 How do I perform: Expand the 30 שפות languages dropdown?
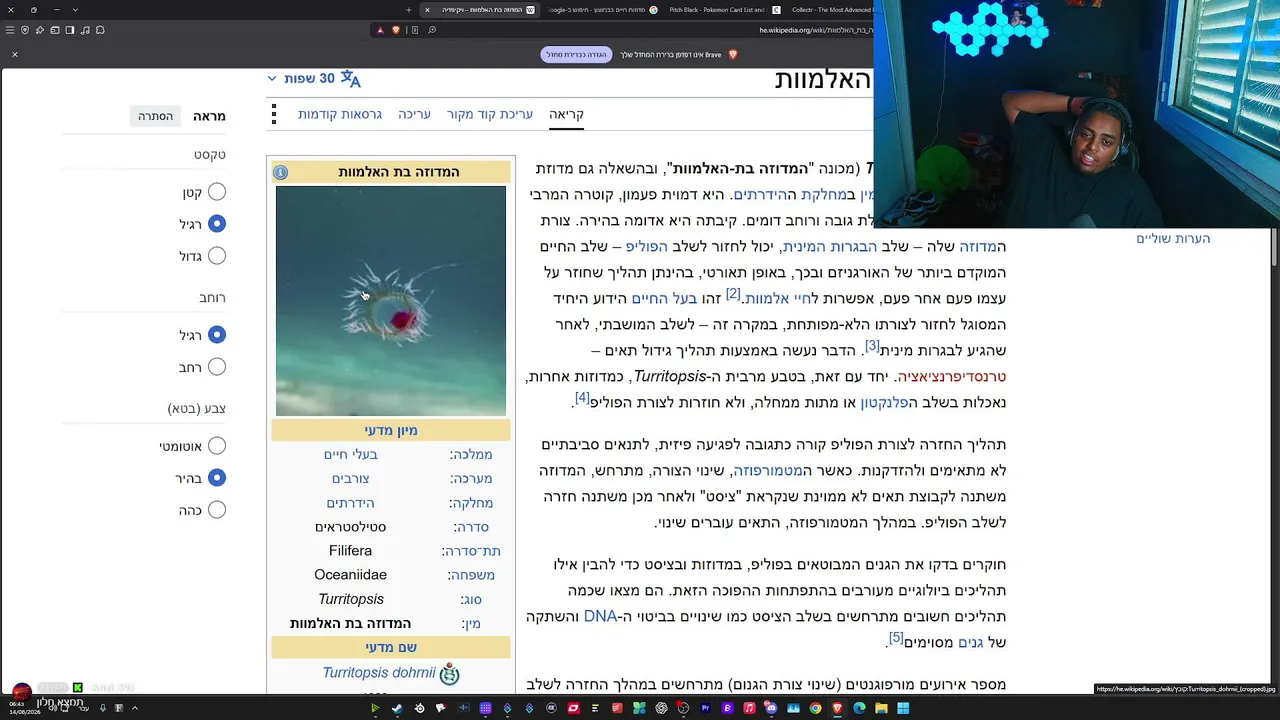(312, 78)
